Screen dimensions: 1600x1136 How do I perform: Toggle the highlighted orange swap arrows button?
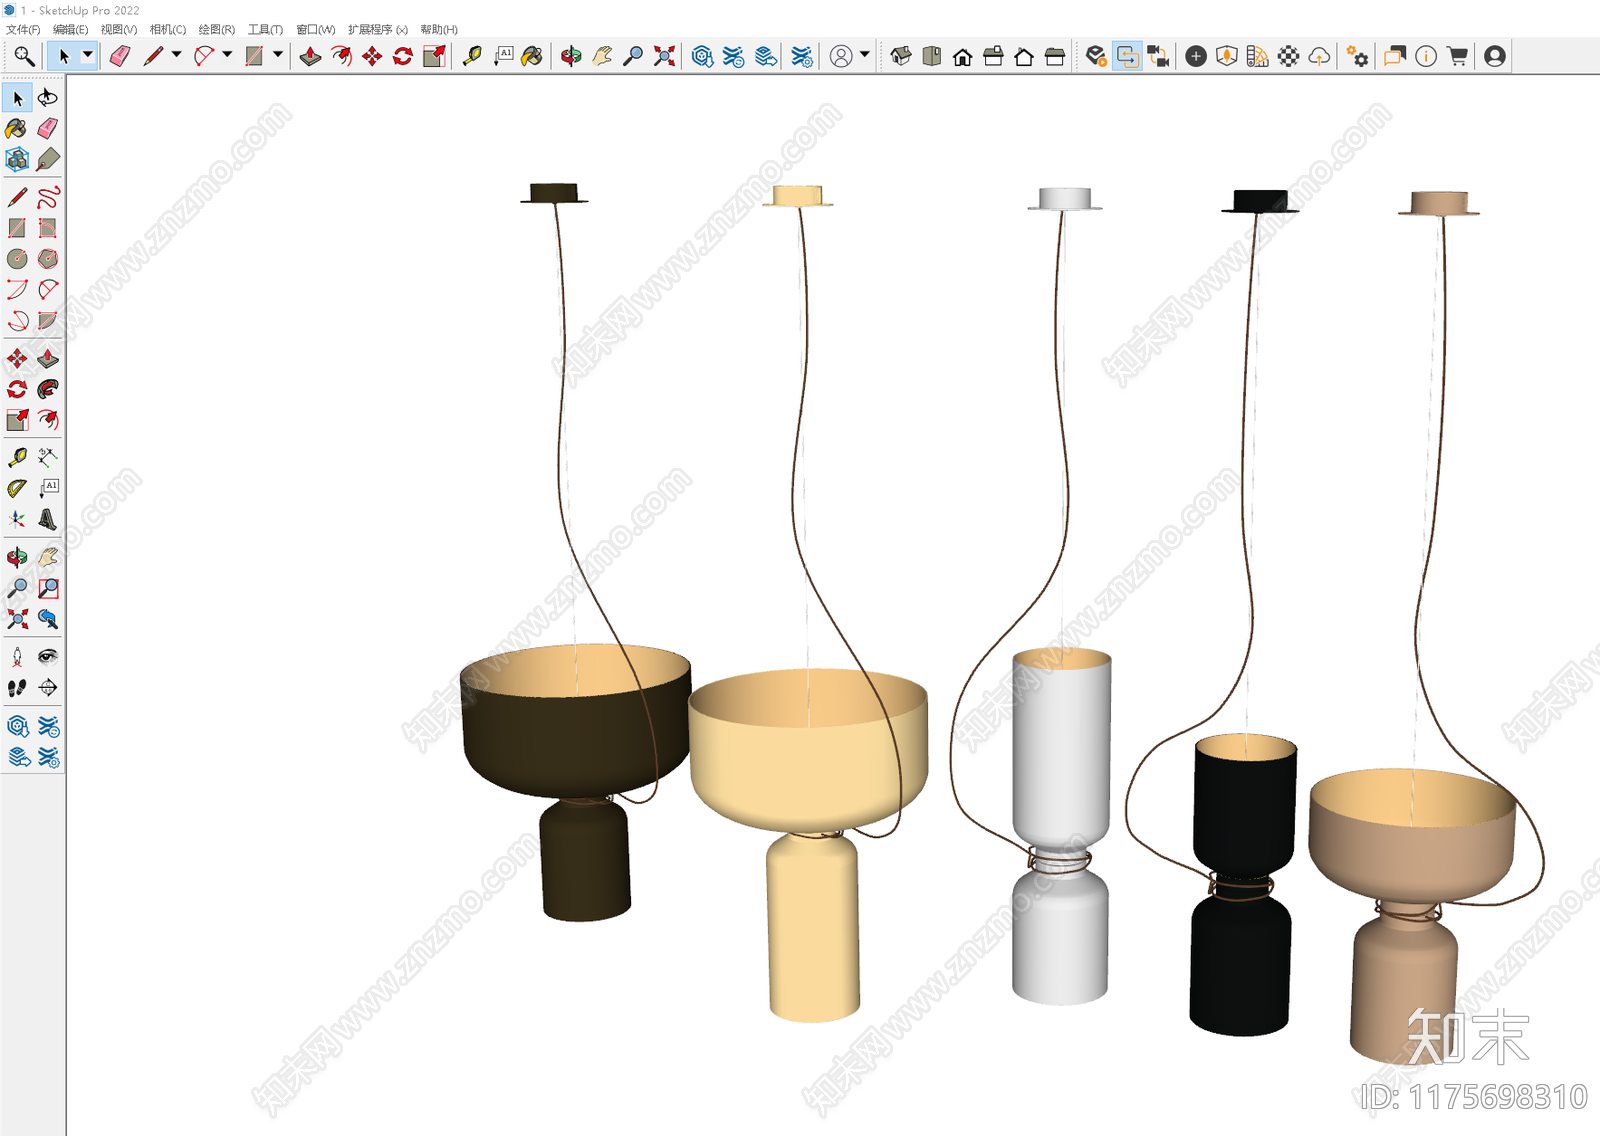coord(1127,56)
